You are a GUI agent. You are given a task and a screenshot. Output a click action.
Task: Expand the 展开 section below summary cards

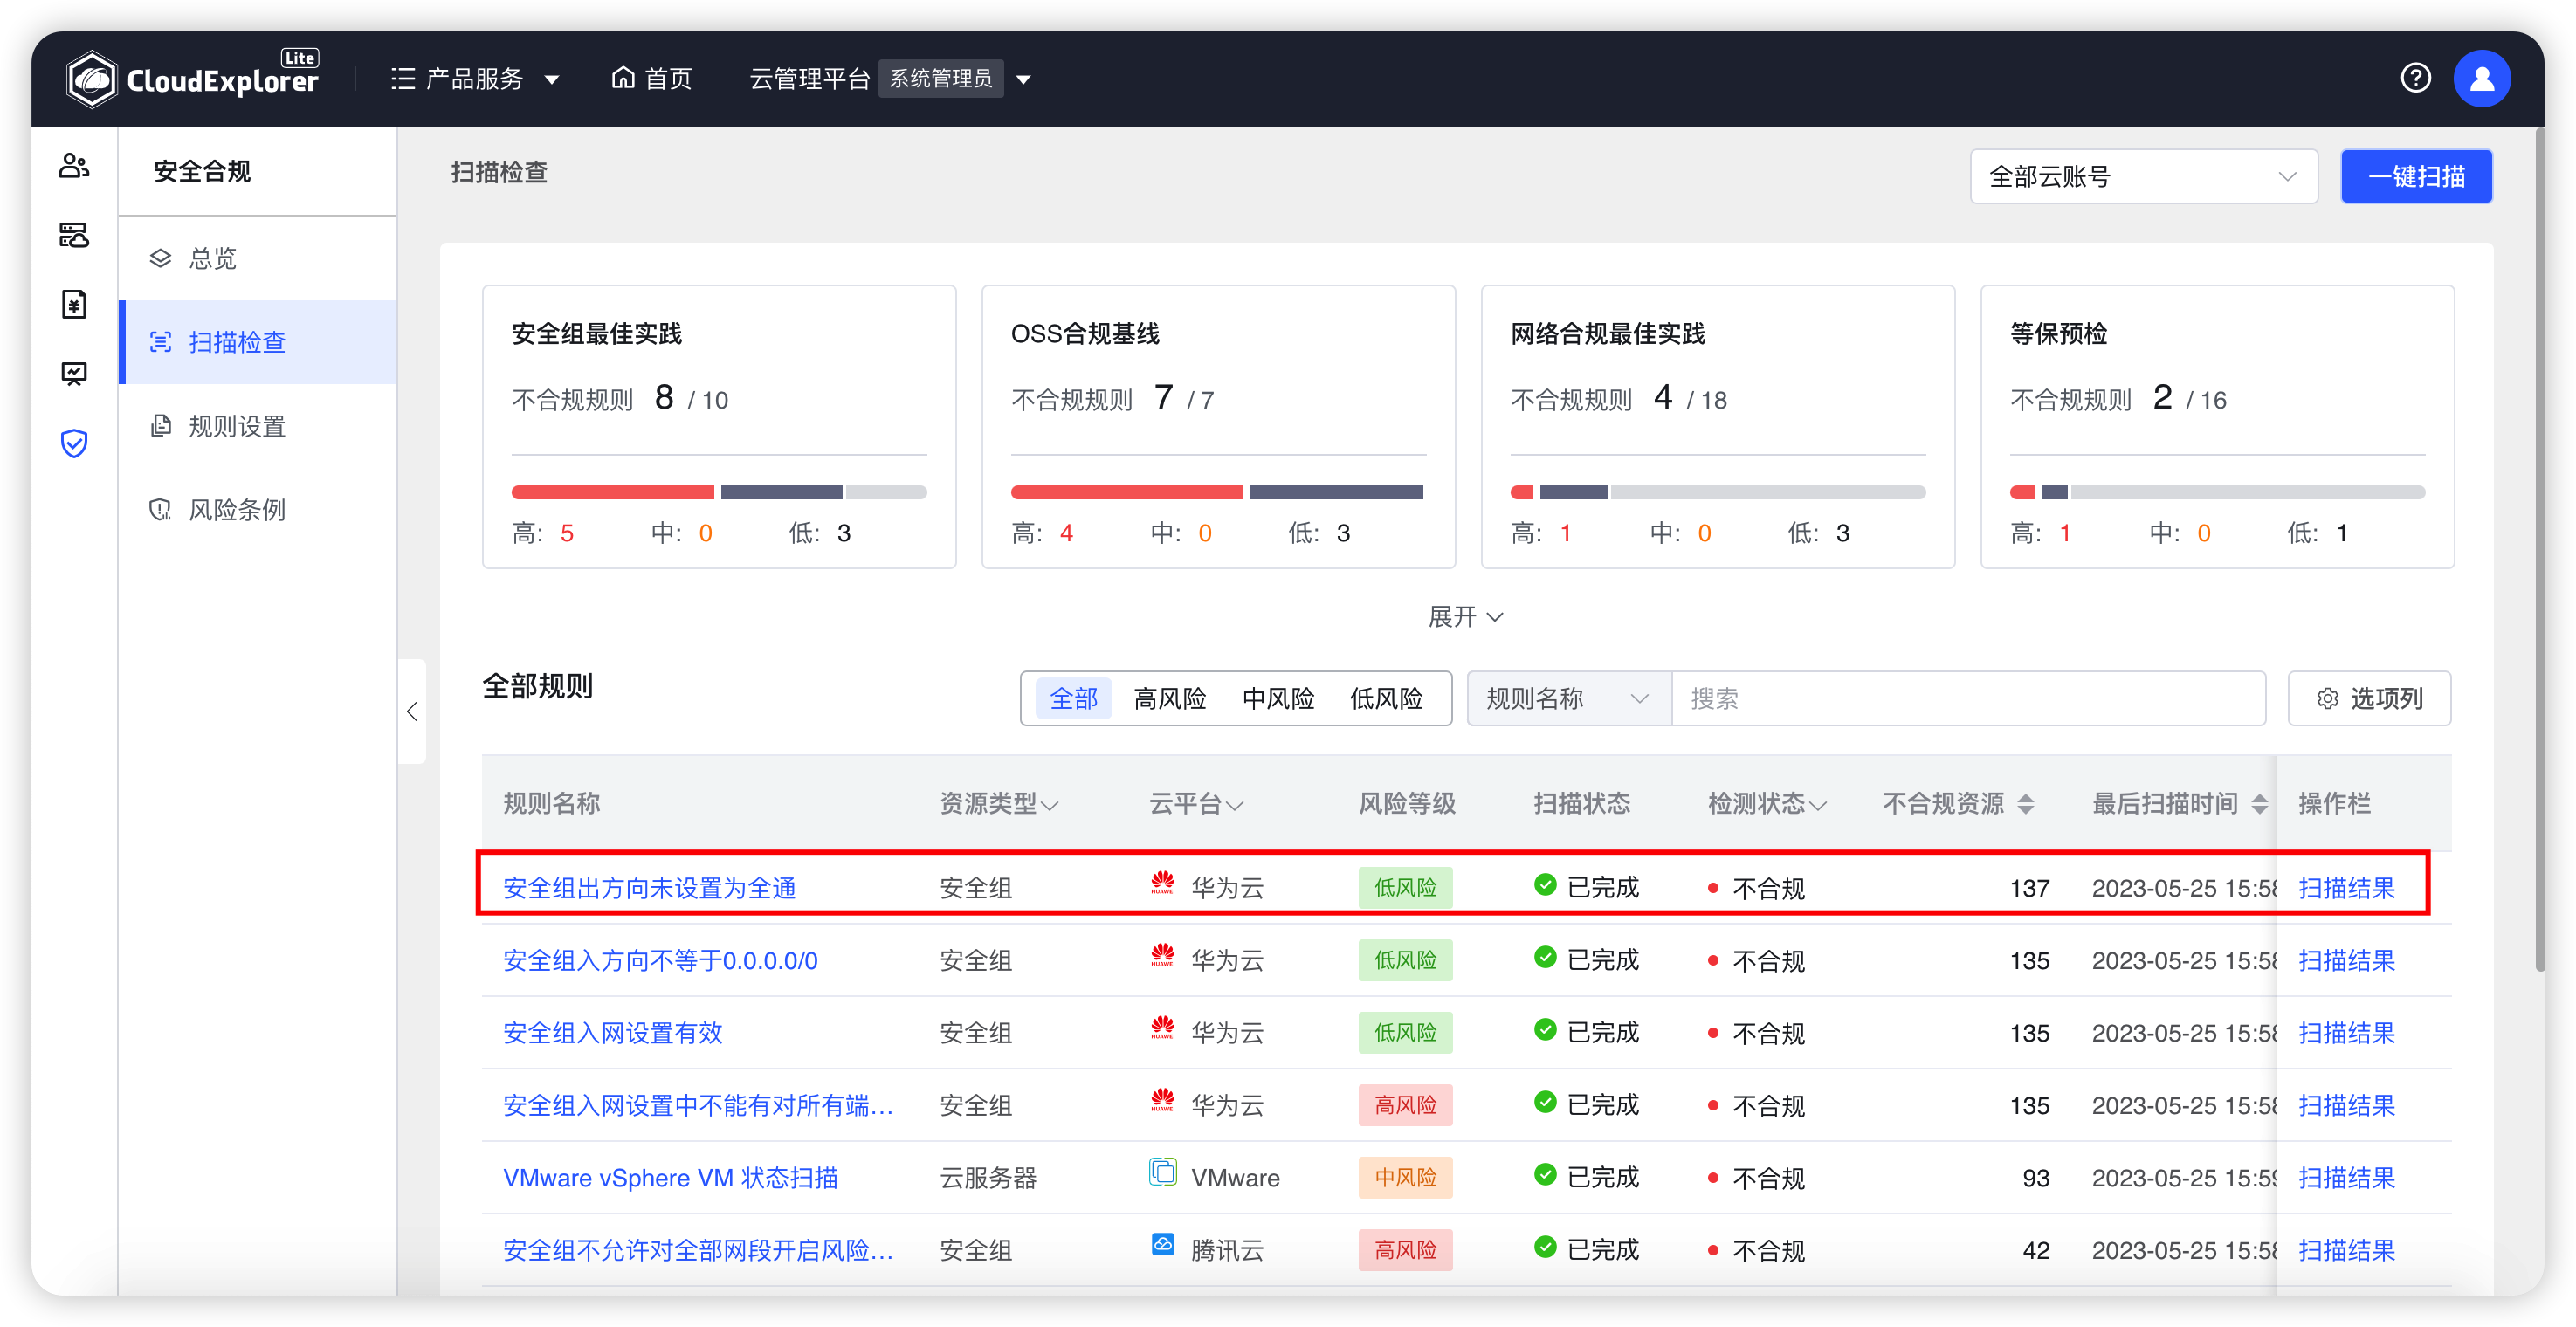pos(1464,616)
